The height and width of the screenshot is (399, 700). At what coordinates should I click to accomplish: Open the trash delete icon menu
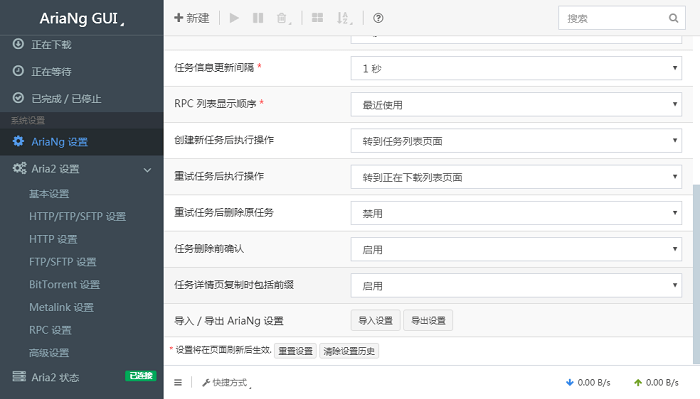click(x=283, y=18)
